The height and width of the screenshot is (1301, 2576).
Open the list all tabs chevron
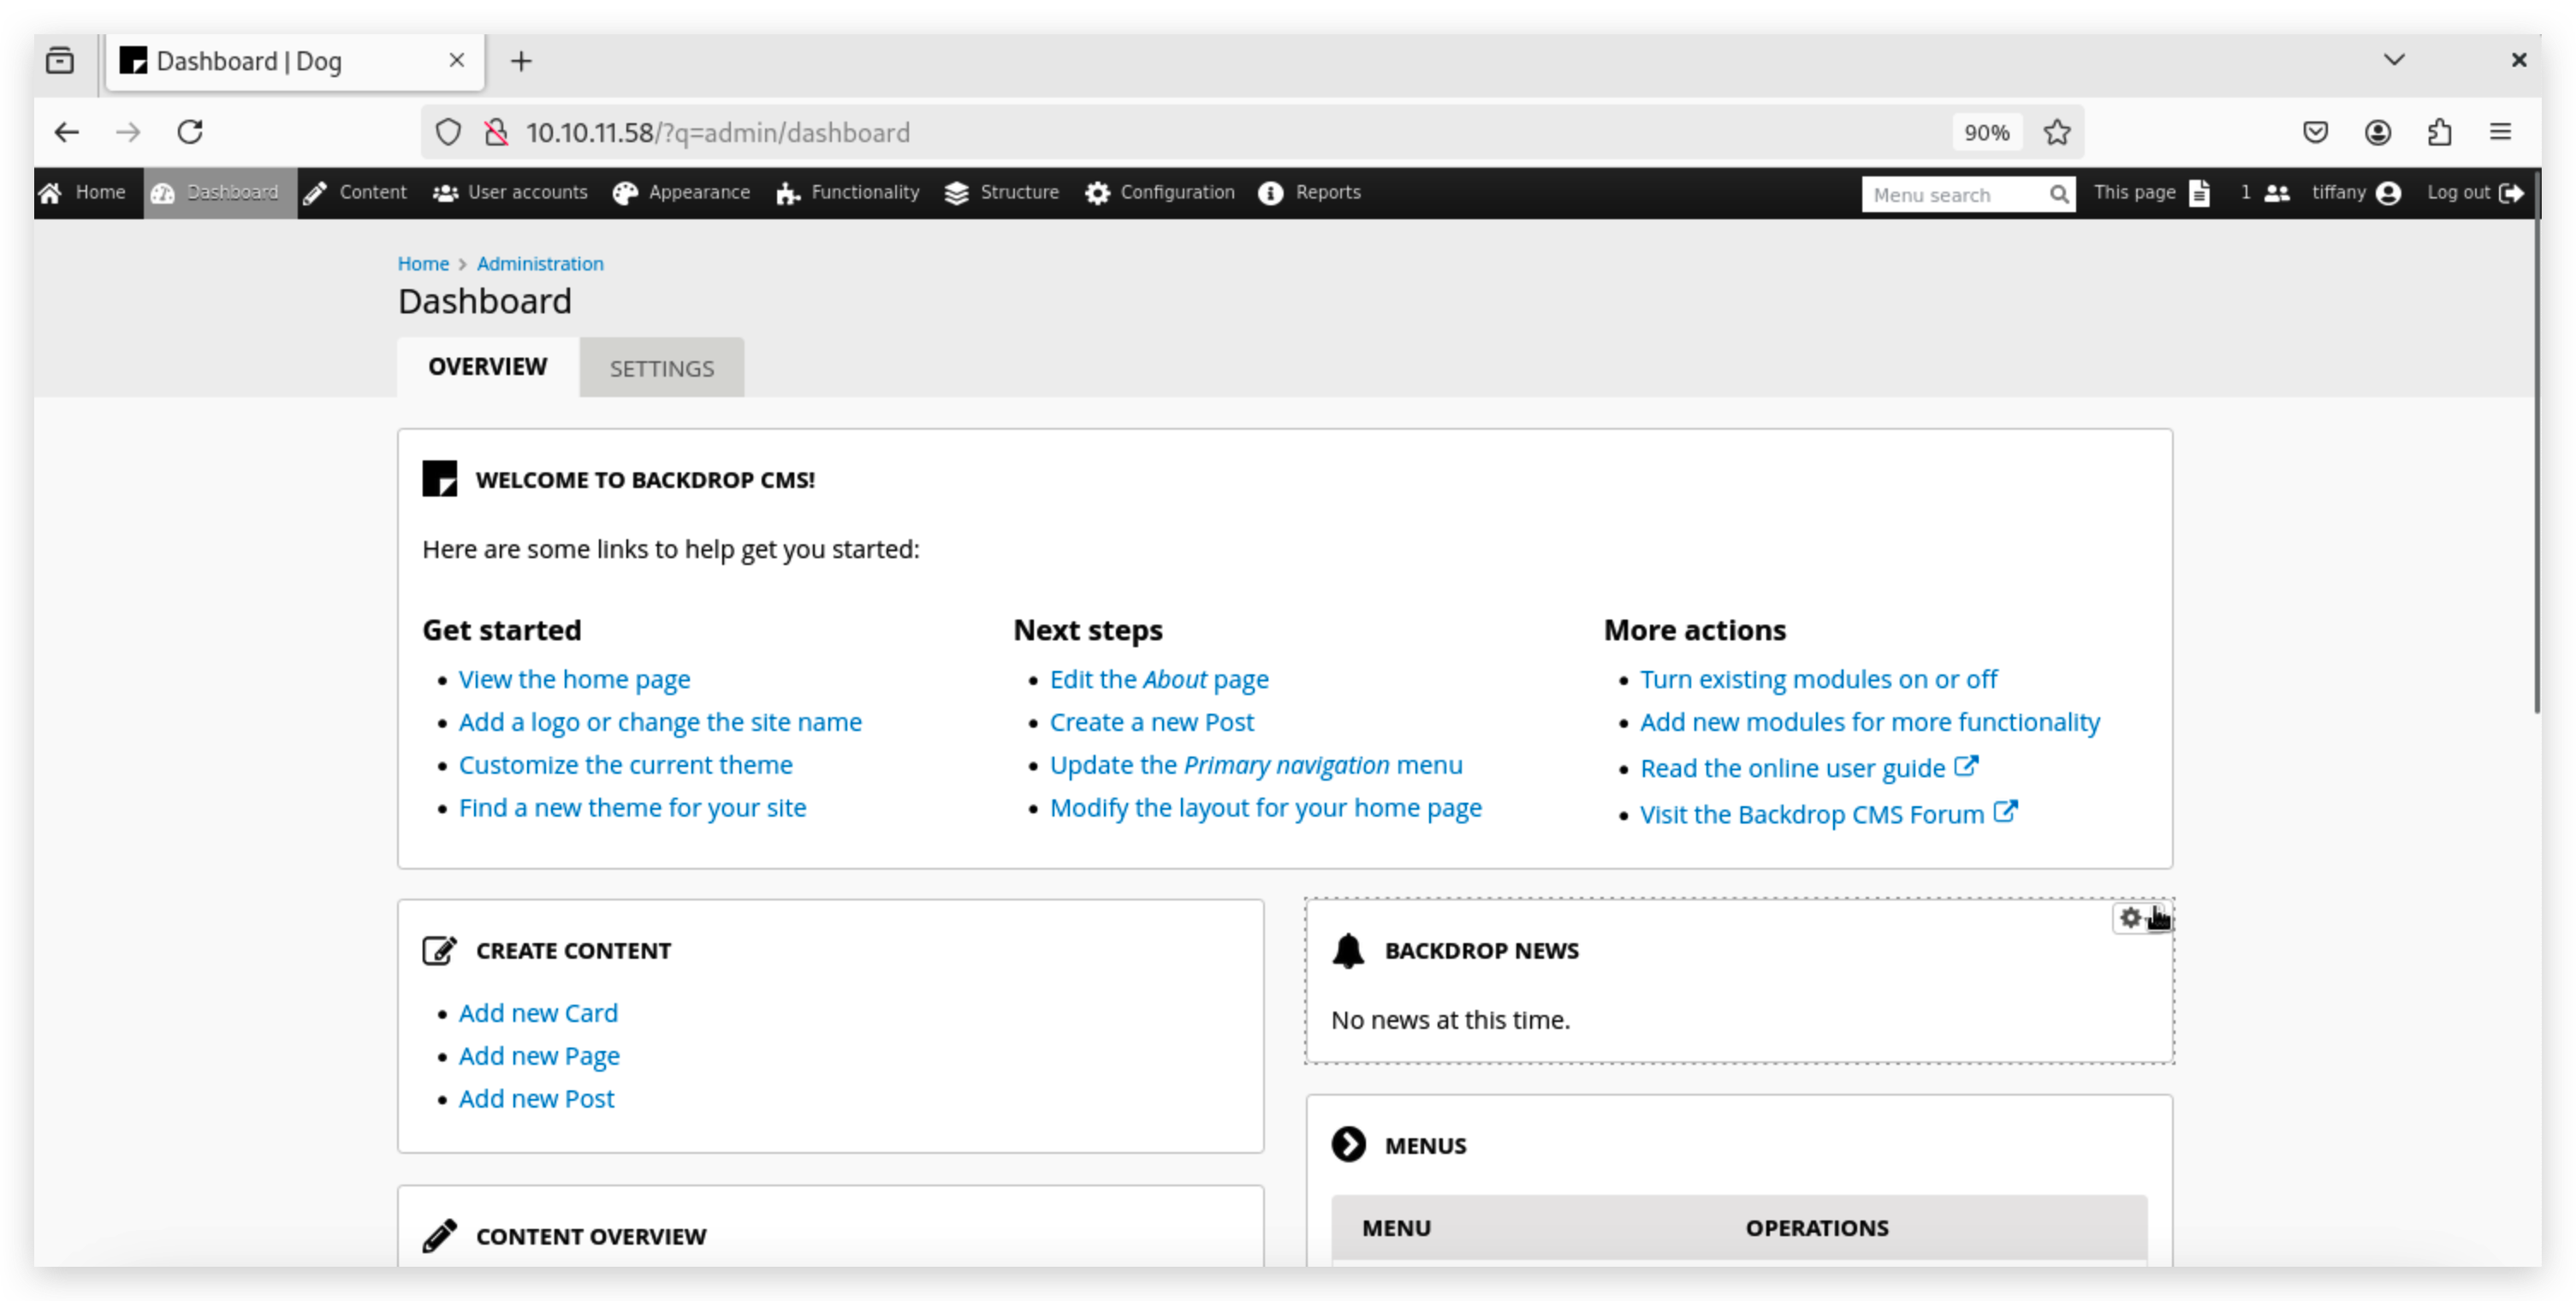(2393, 60)
